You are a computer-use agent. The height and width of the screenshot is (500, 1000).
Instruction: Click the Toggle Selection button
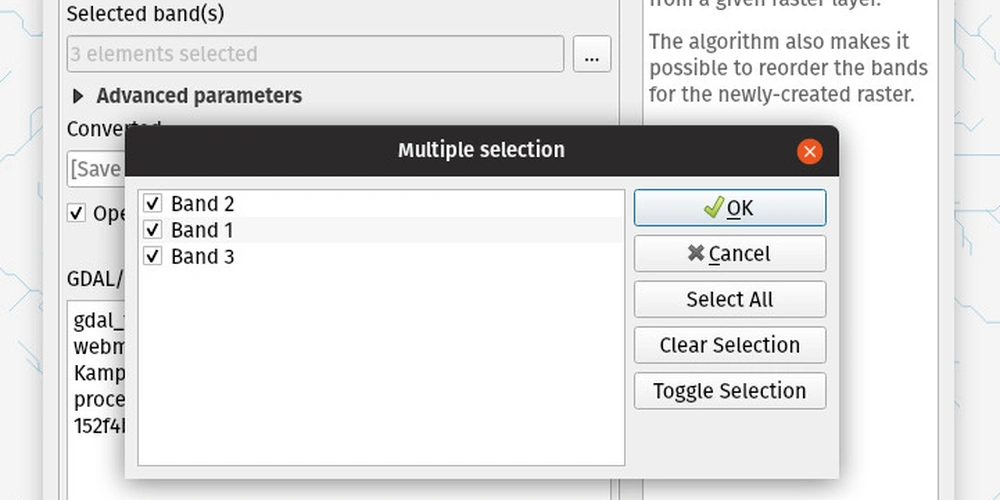click(730, 391)
